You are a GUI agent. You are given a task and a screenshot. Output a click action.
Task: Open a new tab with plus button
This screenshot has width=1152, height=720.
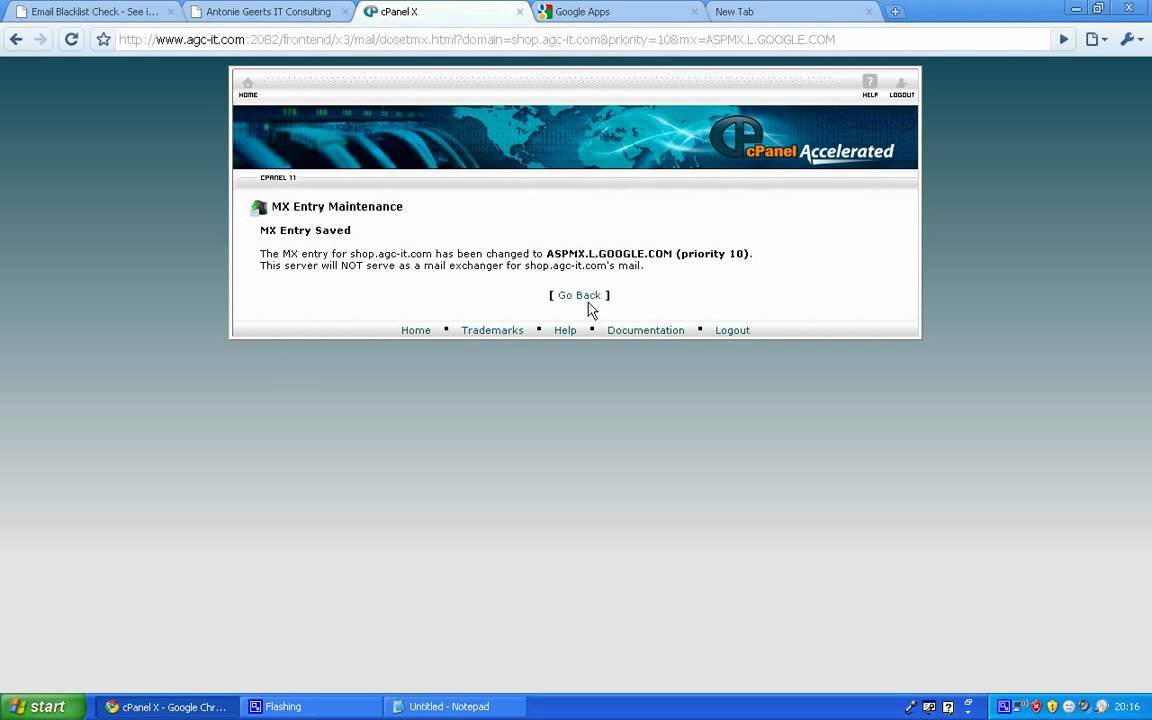click(x=895, y=12)
